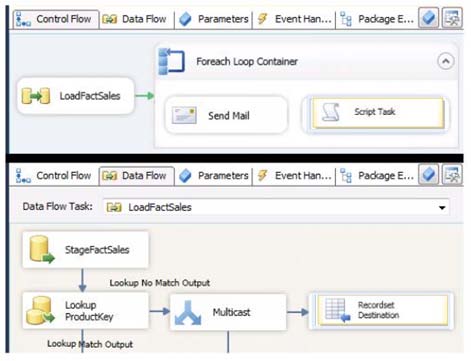
Task: Click the Send Mail envelope icon
Action: (184, 115)
